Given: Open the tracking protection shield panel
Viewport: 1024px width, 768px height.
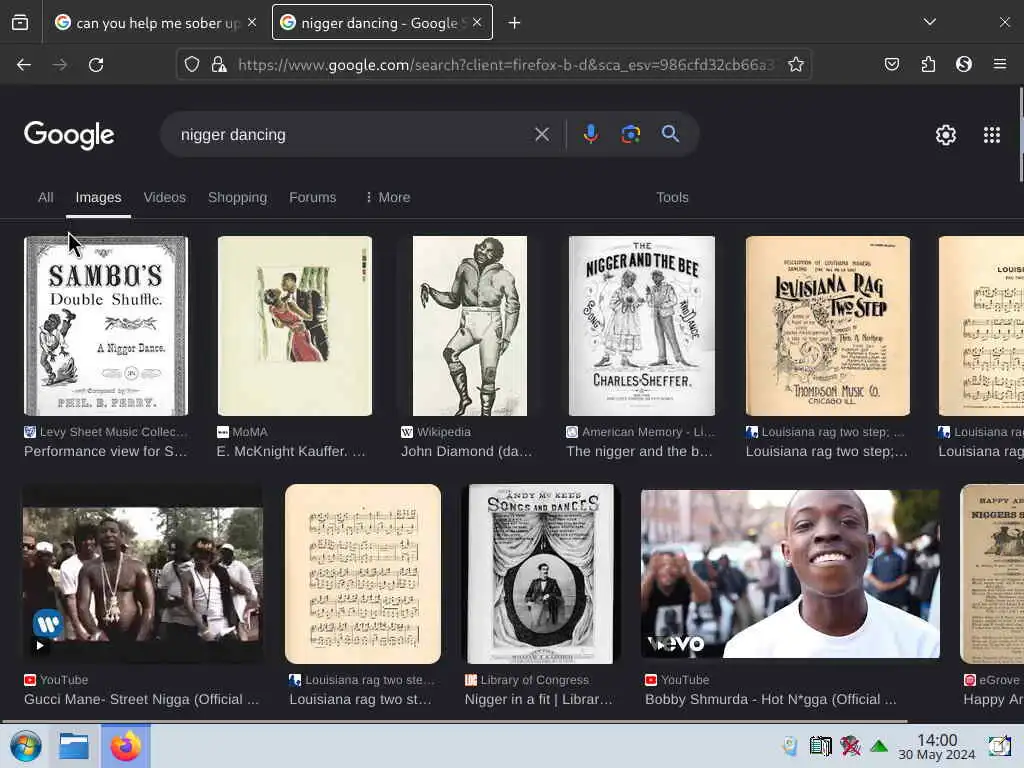Looking at the screenshot, I should pos(191,65).
